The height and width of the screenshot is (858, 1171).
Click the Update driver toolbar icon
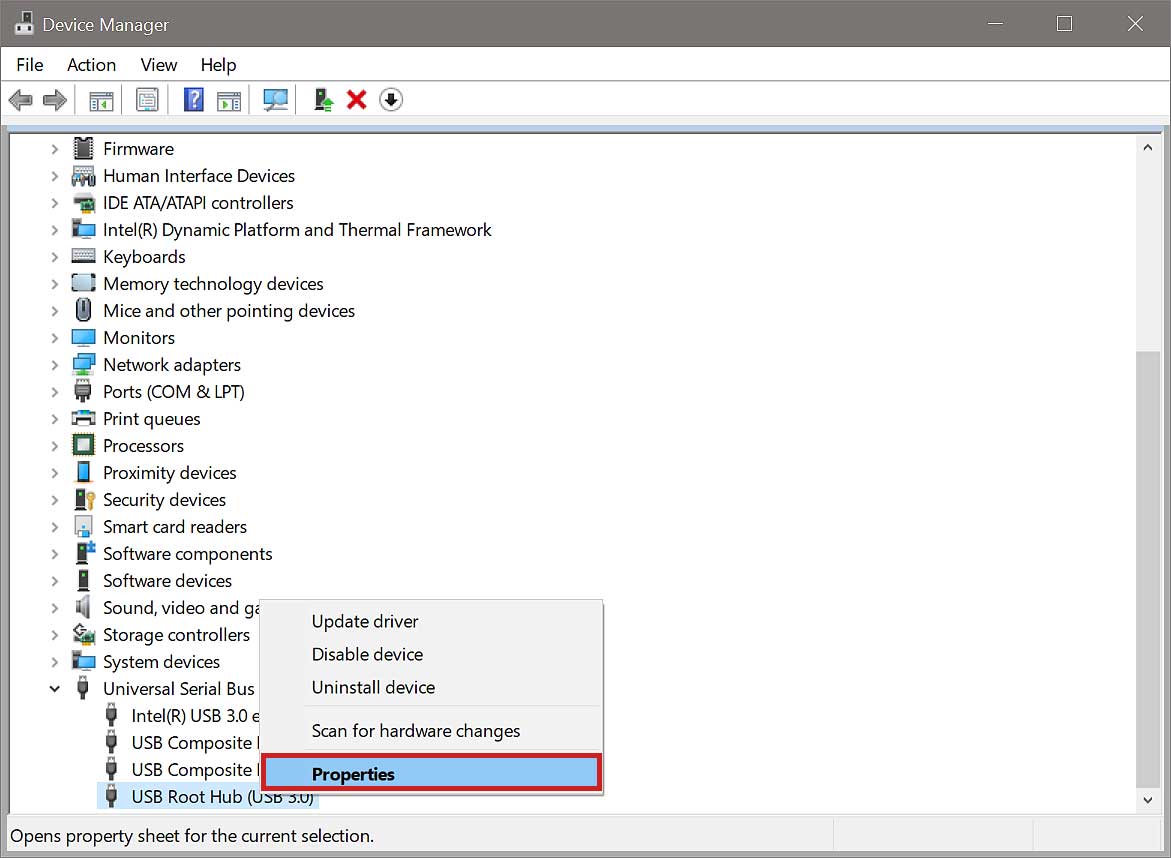click(323, 99)
